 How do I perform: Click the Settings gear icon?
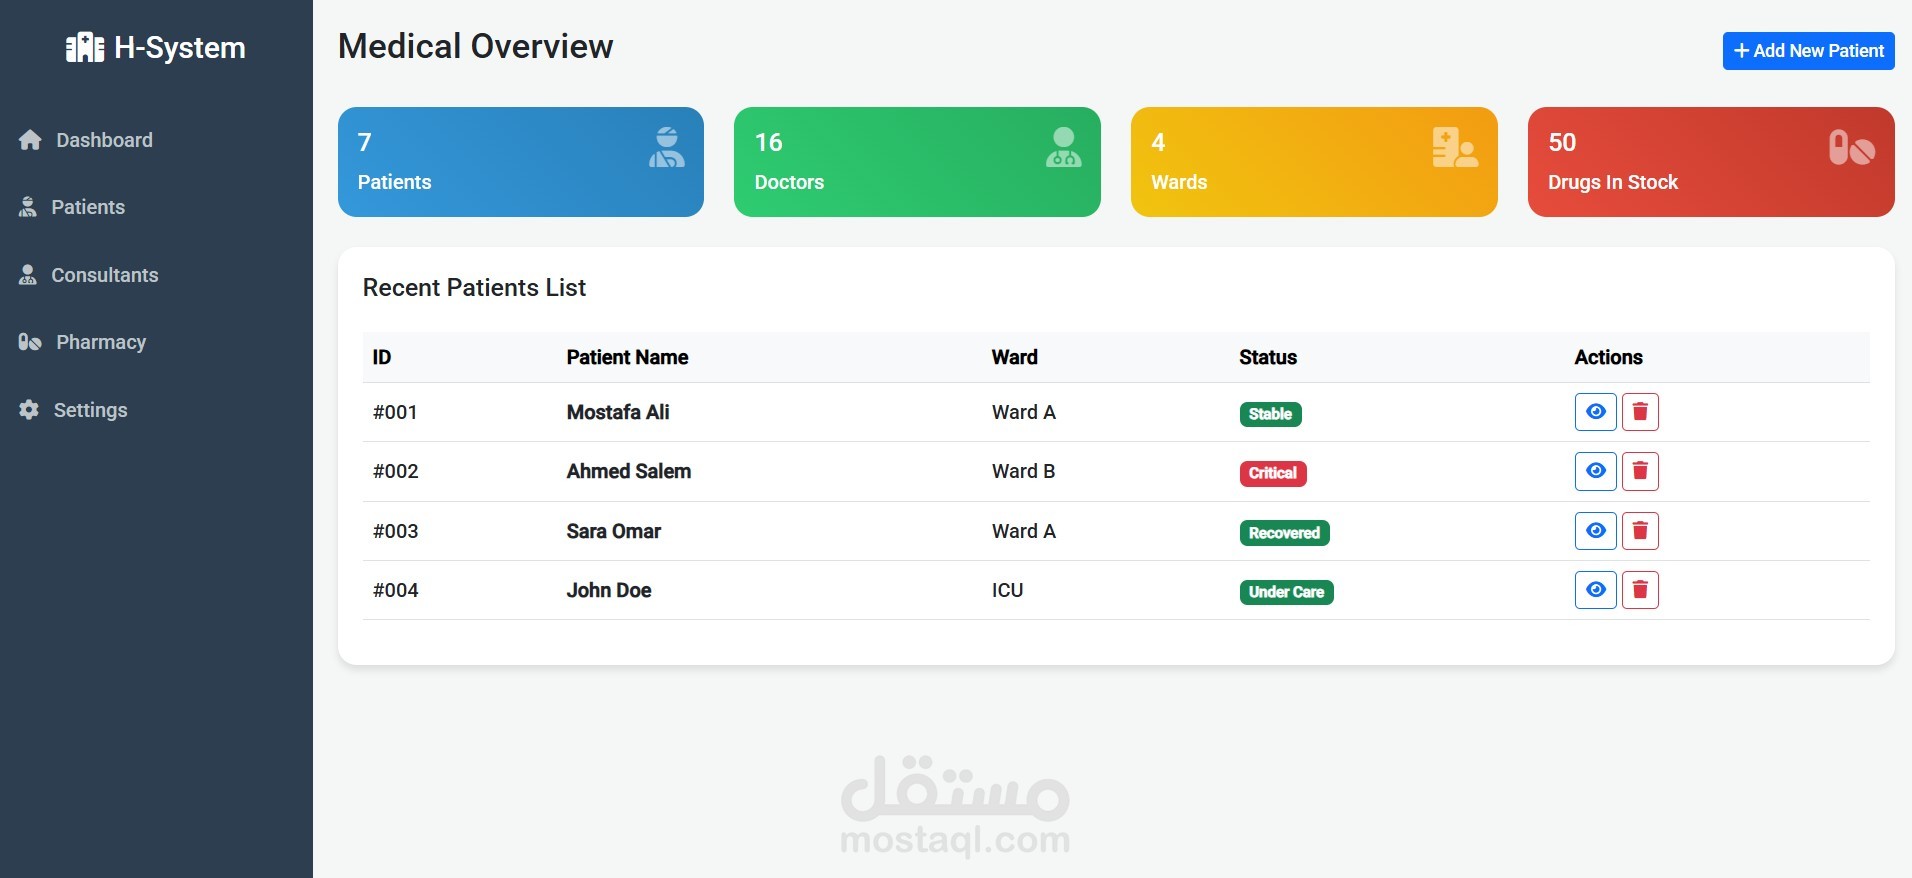pos(29,410)
